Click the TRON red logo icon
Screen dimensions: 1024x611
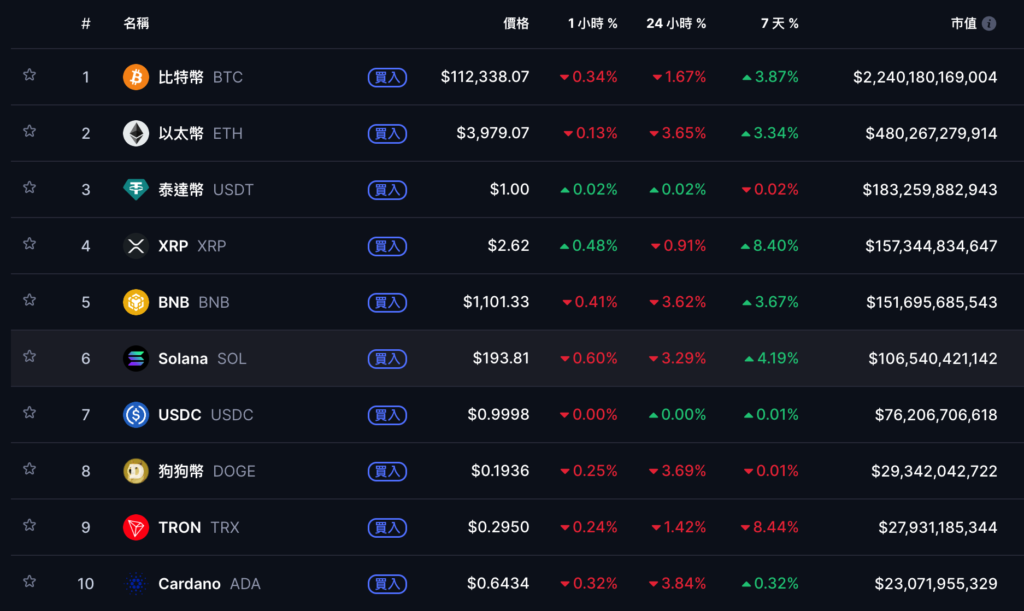(x=136, y=527)
